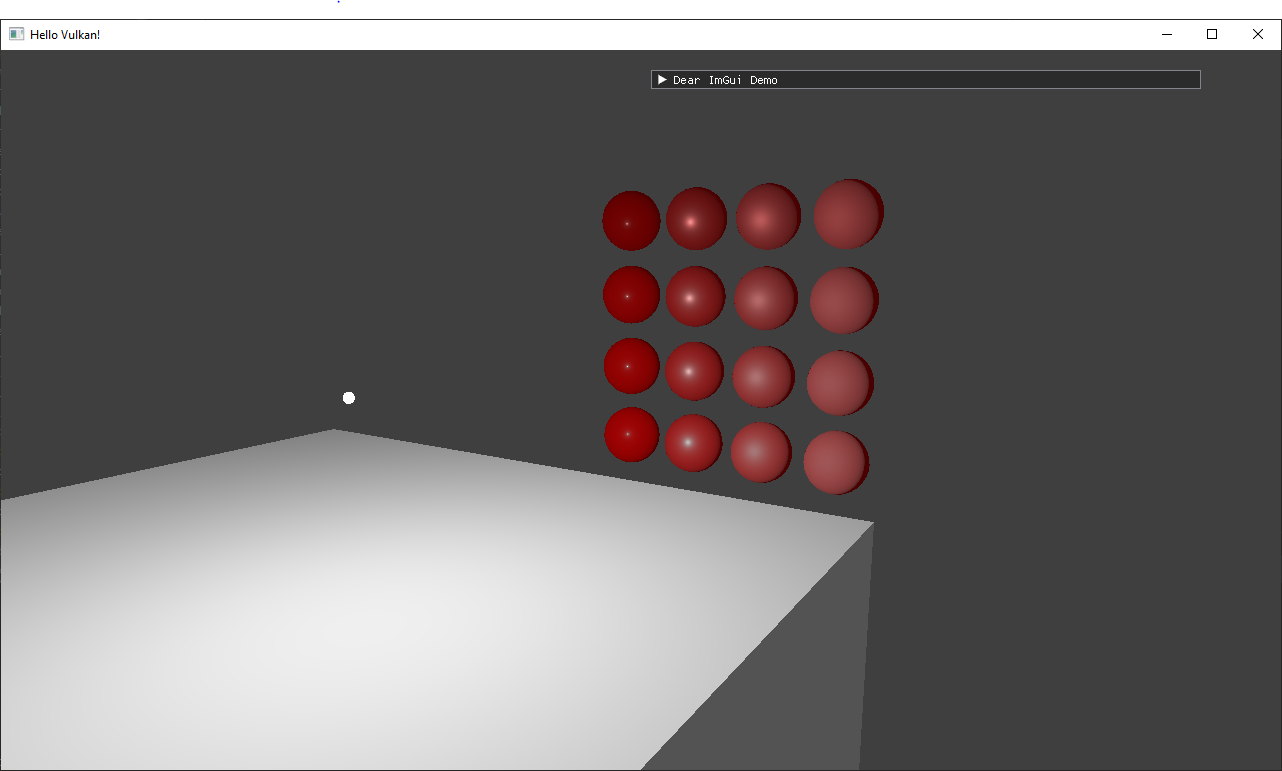Select the small white light sphere
This screenshot has width=1282, height=771.
click(349, 398)
